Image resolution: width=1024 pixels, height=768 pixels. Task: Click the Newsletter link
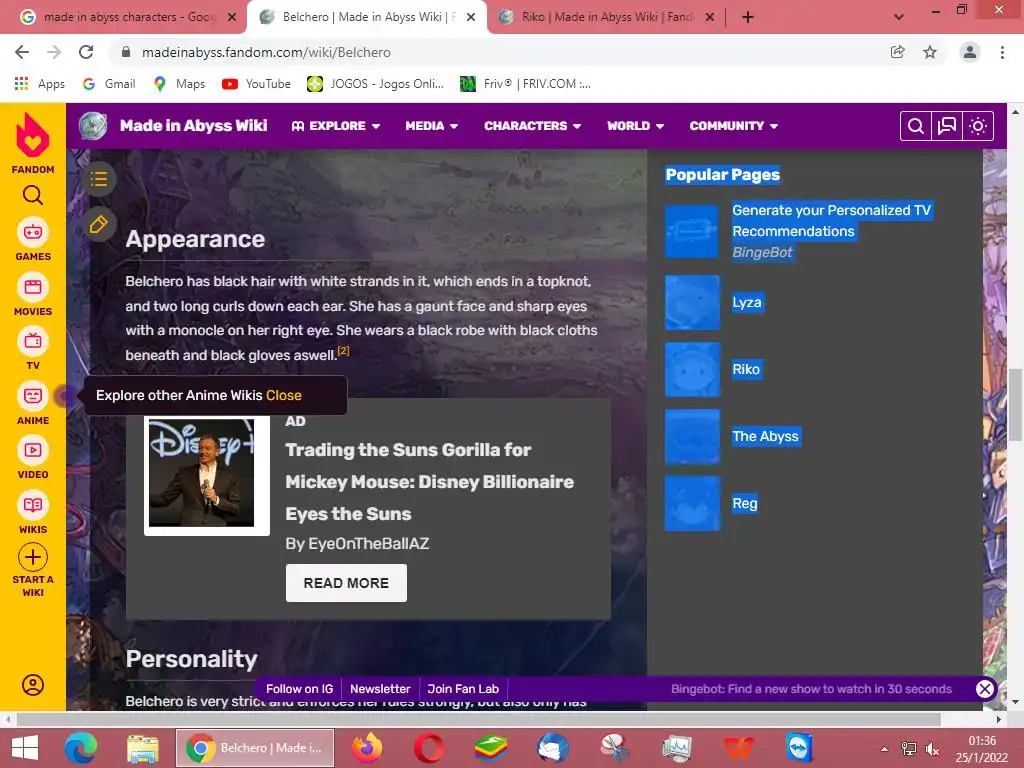point(380,688)
